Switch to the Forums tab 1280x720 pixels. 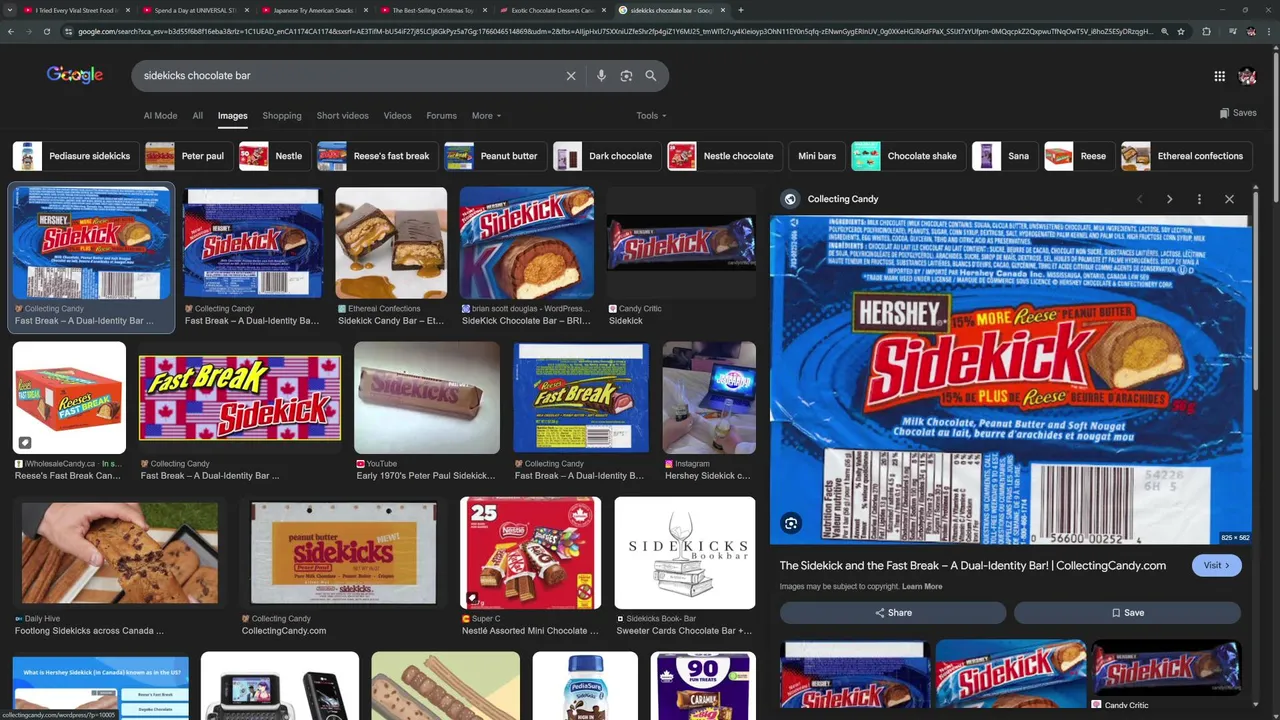click(x=441, y=116)
